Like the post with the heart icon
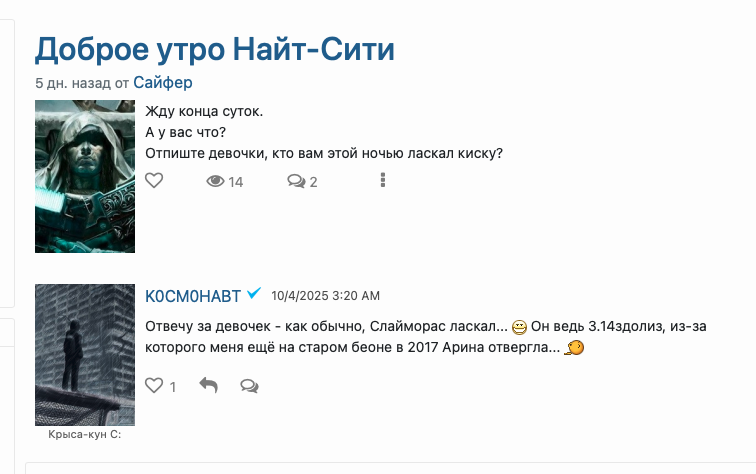The height and width of the screenshot is (474, 756). pyautogui.click(x=154, y=181)
